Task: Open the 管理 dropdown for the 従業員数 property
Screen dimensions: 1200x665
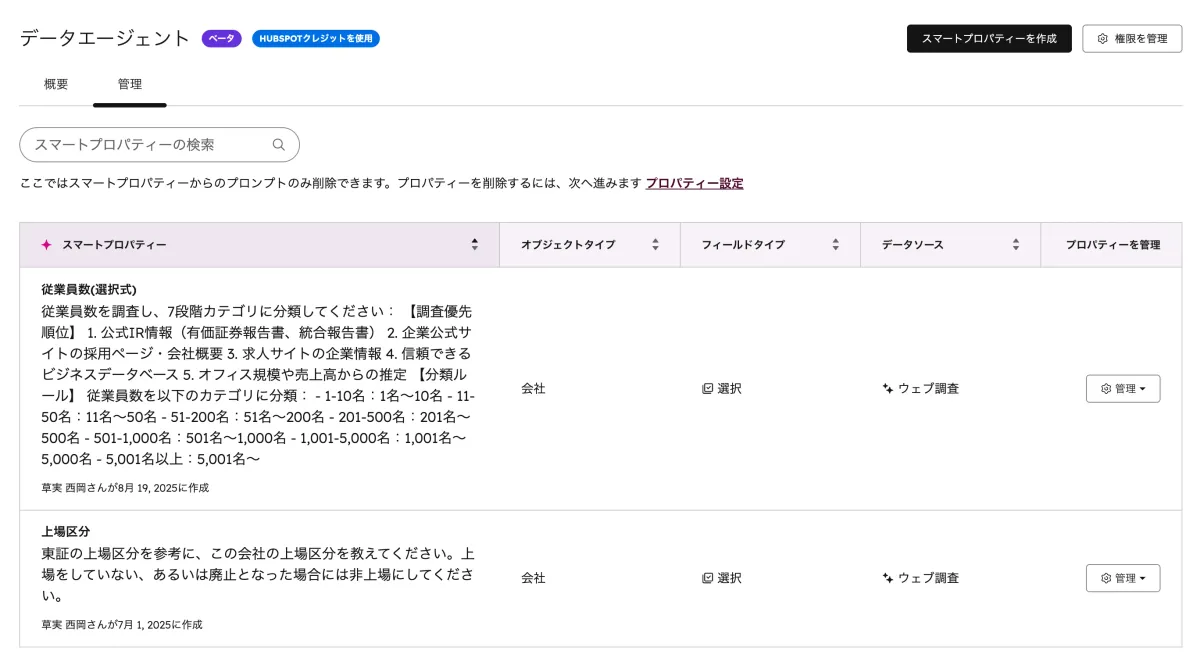Action: (x=1123, y=389)
